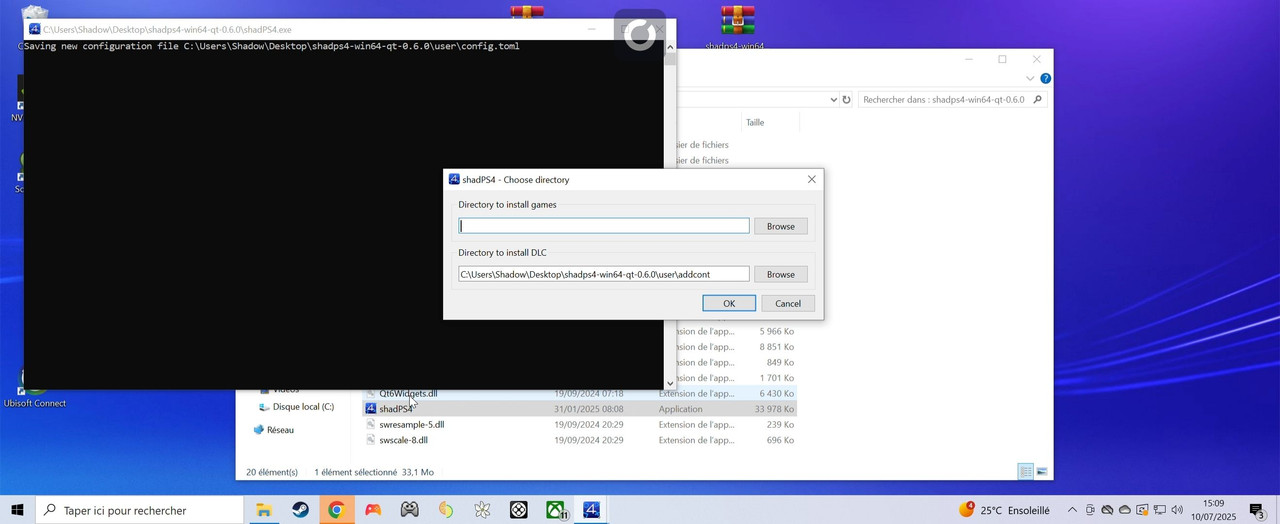The image size is (1280, 524).
Task: Show hidden system tray icons
Action: tap(1072, 510)
